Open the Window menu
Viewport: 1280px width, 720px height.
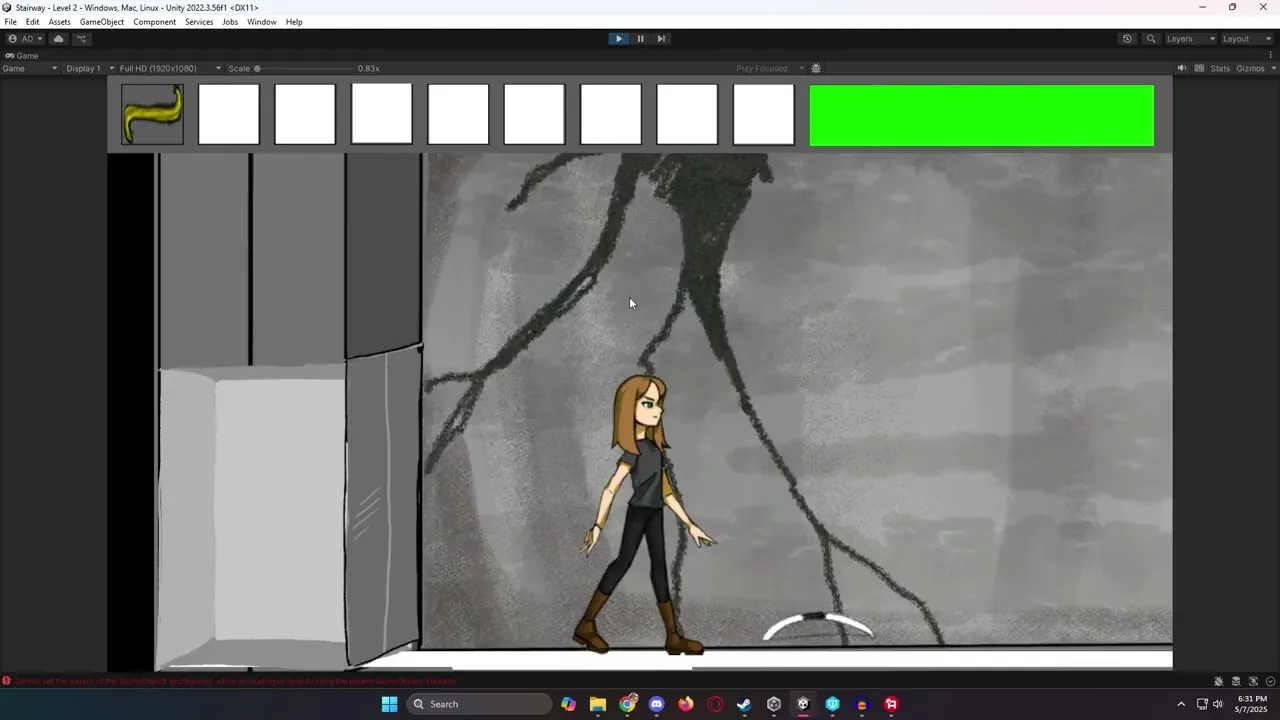262,22
